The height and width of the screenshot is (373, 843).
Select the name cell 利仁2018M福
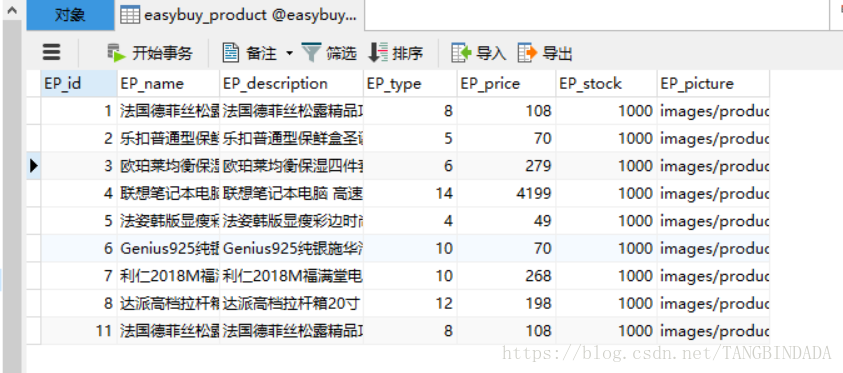point(168,276)
